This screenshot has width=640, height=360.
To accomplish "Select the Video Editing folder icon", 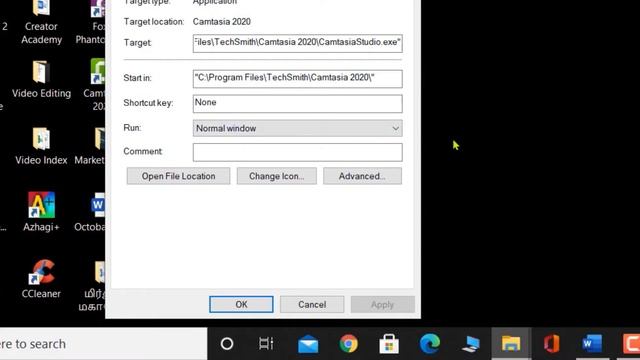I will tap(41, 80).
